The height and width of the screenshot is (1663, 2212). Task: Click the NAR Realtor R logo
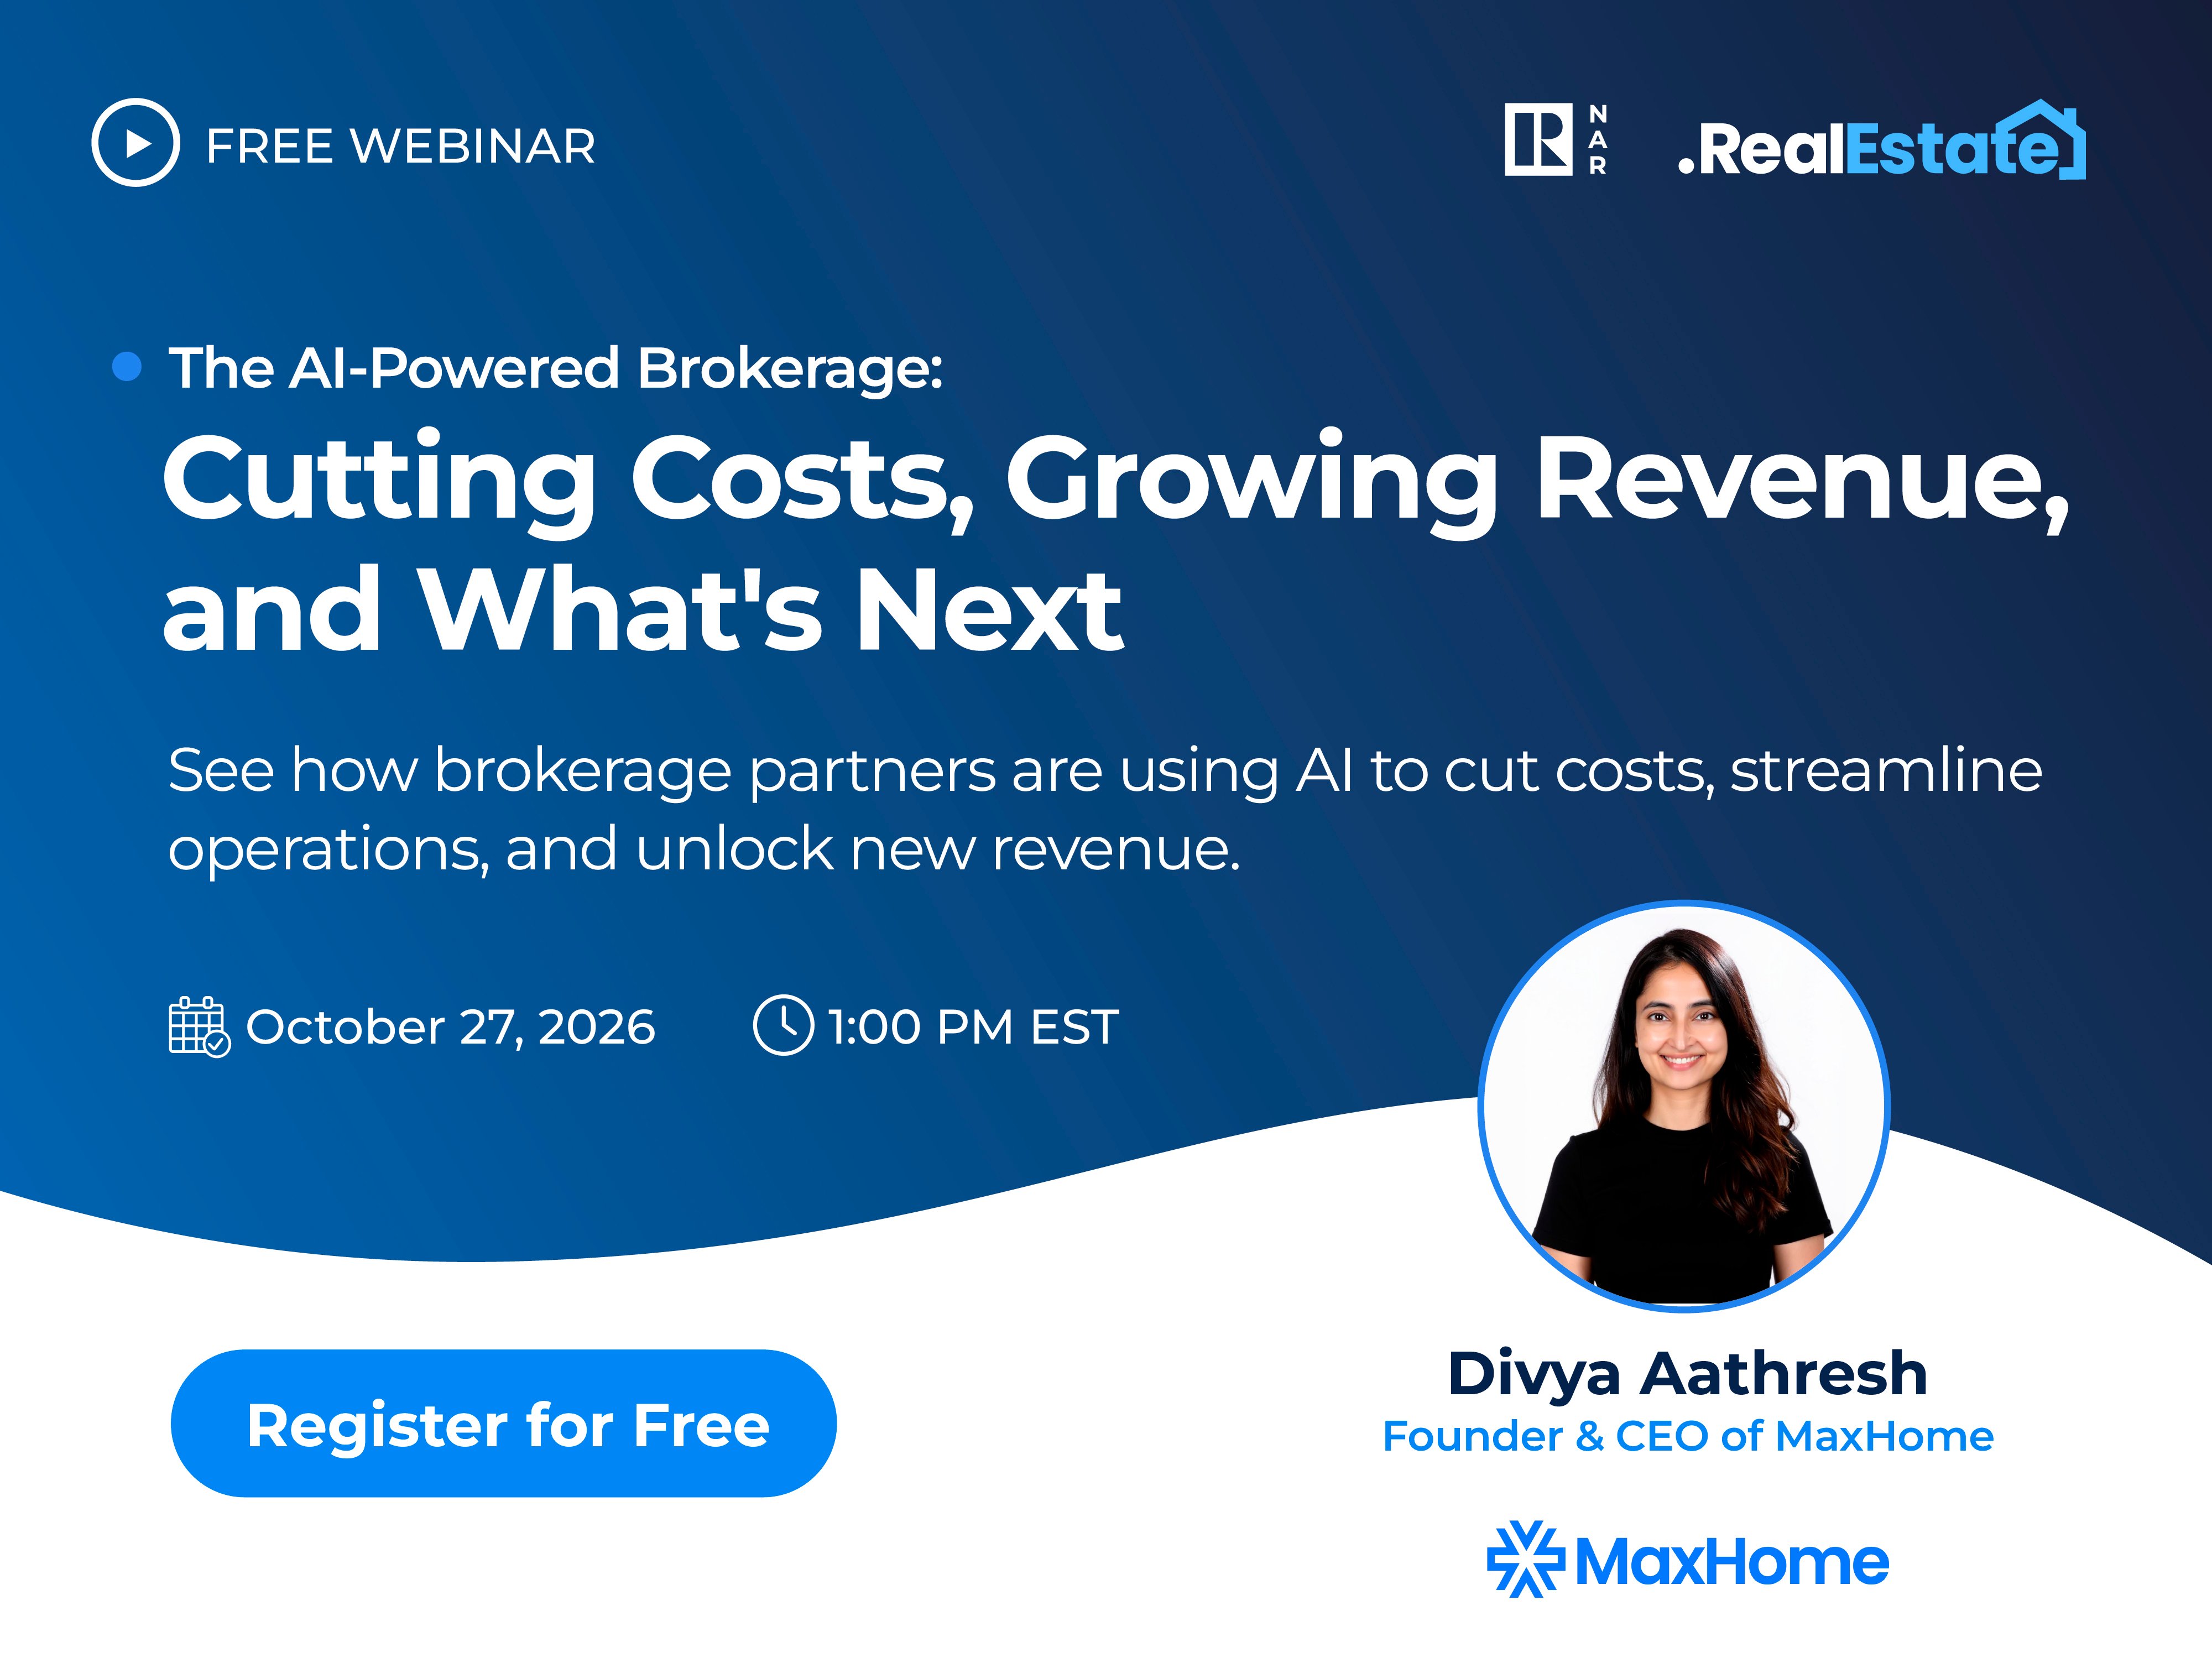tap(1538, 141)
